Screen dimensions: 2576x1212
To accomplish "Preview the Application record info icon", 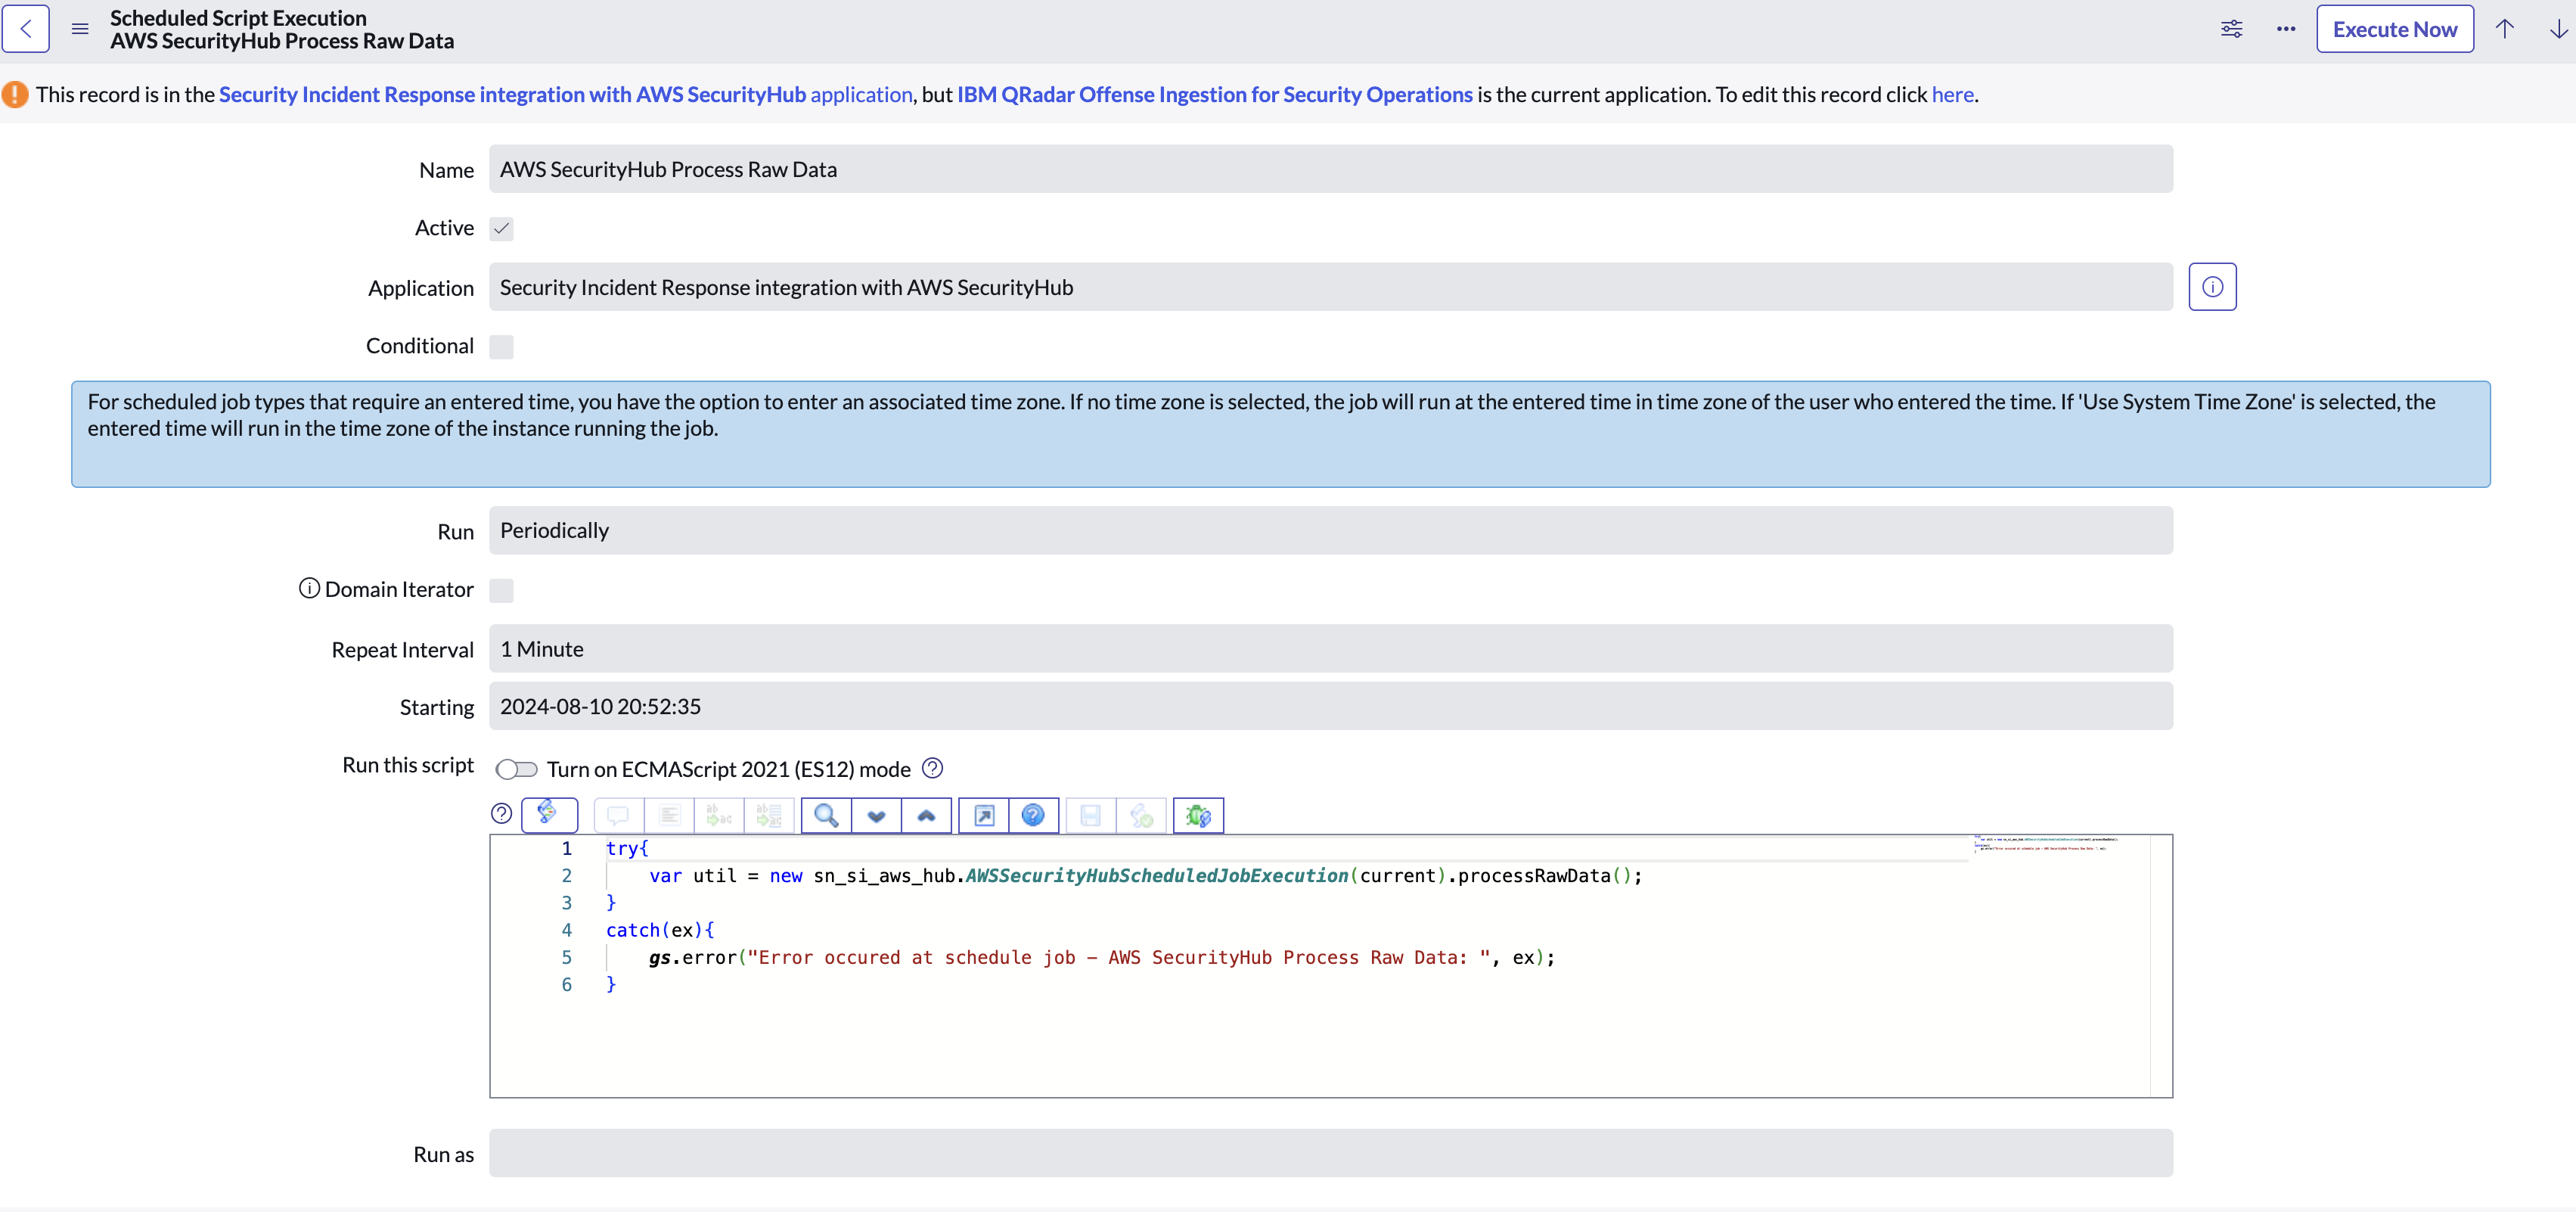I will (x=2212, y=287).
